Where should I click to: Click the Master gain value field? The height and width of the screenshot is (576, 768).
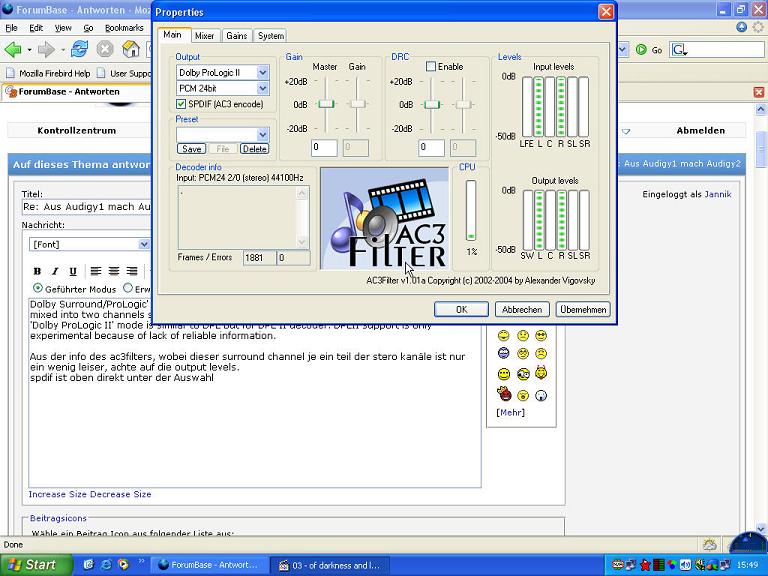tap(324, 147)
